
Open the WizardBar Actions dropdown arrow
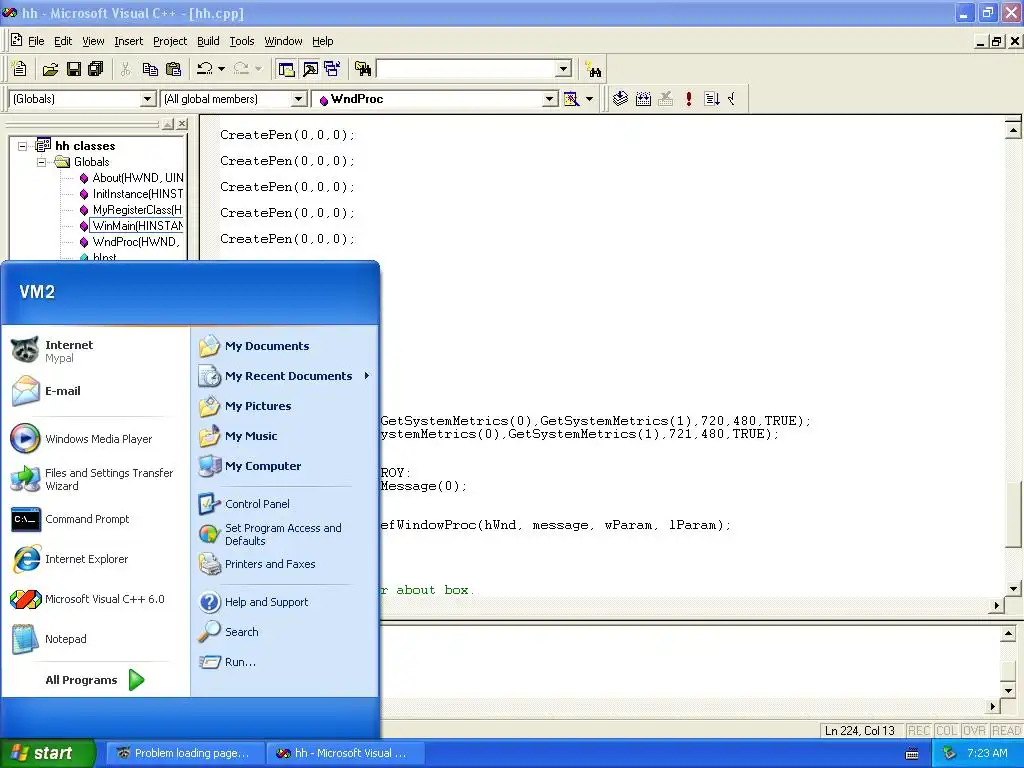pyautogui.click(x=589, y=99)
